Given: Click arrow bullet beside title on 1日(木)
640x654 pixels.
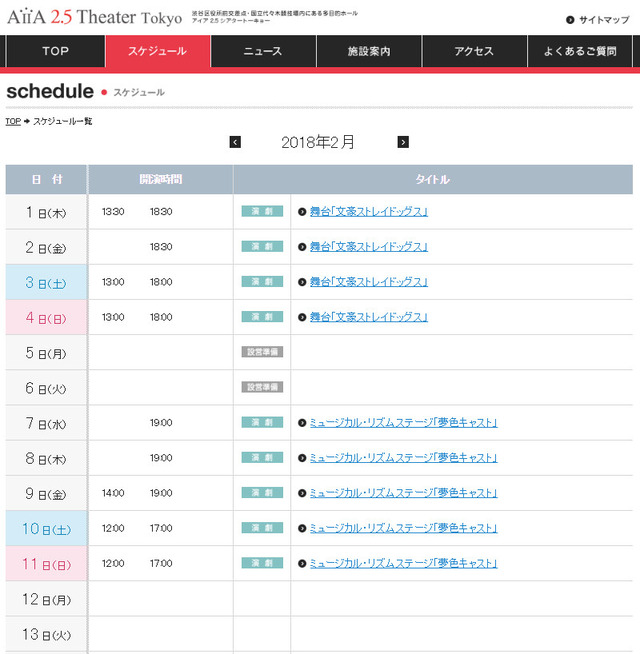Looking at the screenshot, I should pos(302,212).
